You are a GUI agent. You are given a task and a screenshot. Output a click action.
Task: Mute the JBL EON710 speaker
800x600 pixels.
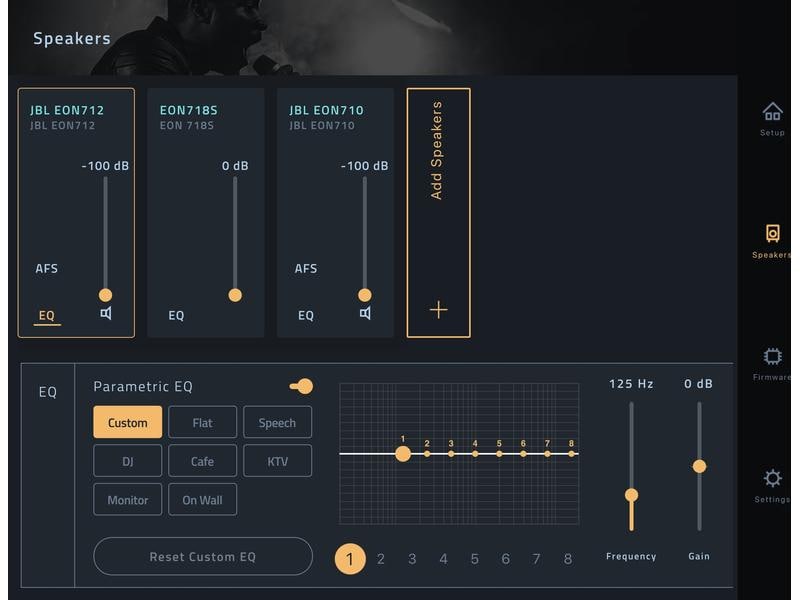click(x=365, y=313)
